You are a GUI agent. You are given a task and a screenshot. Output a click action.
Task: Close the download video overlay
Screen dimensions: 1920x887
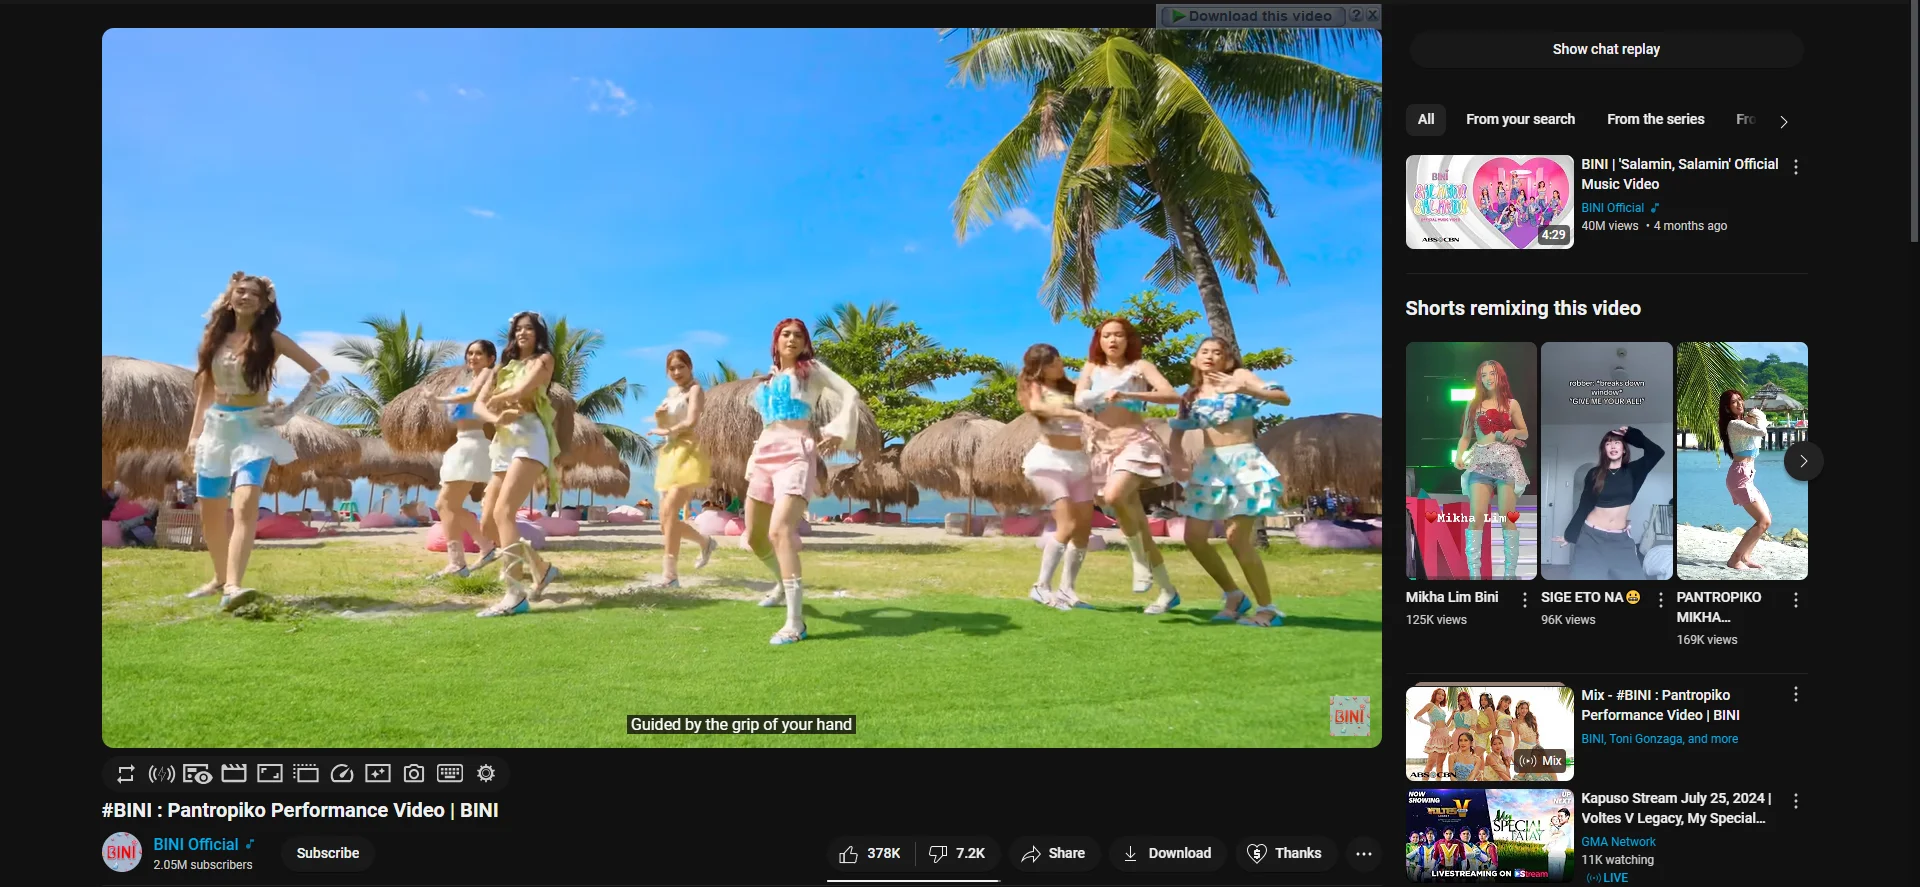[1373, 16]
